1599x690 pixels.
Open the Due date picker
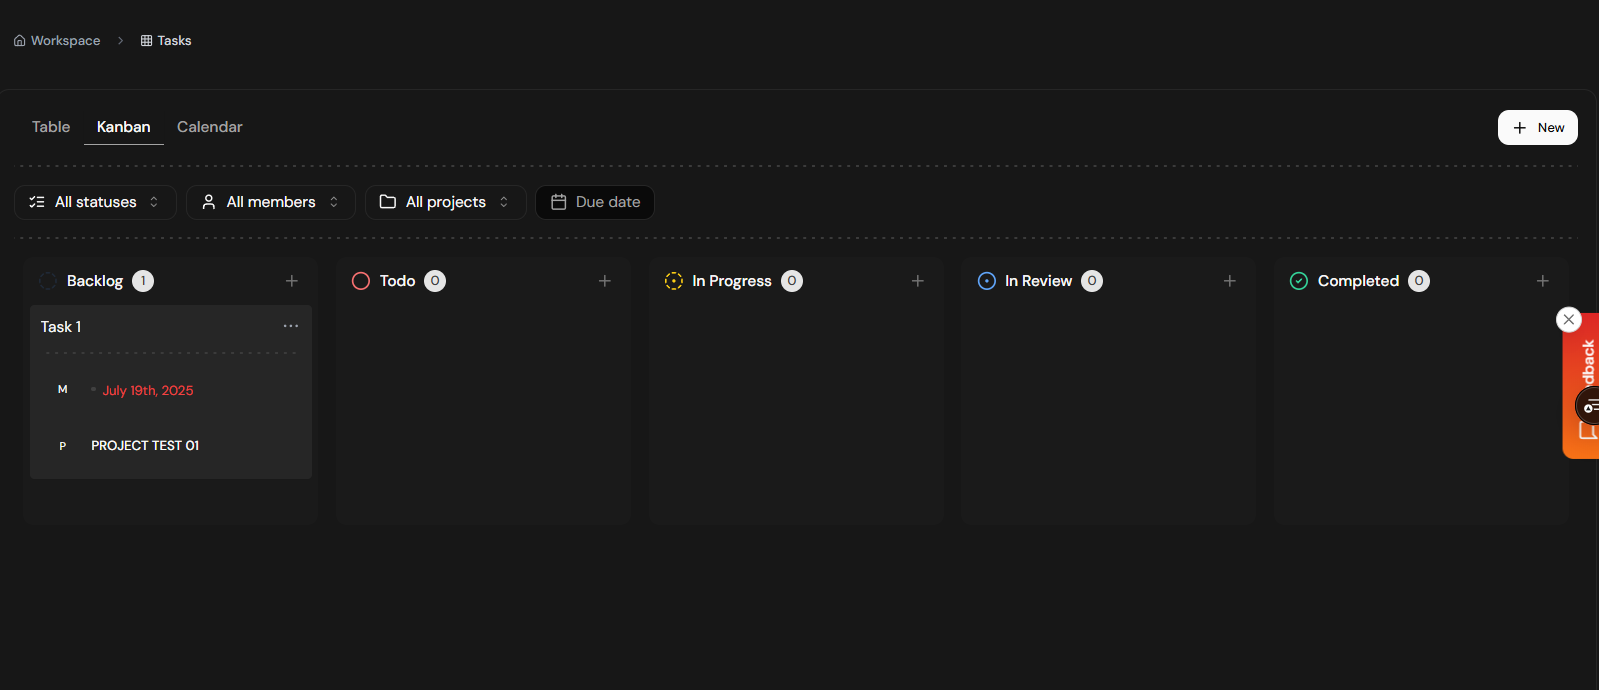595,202
